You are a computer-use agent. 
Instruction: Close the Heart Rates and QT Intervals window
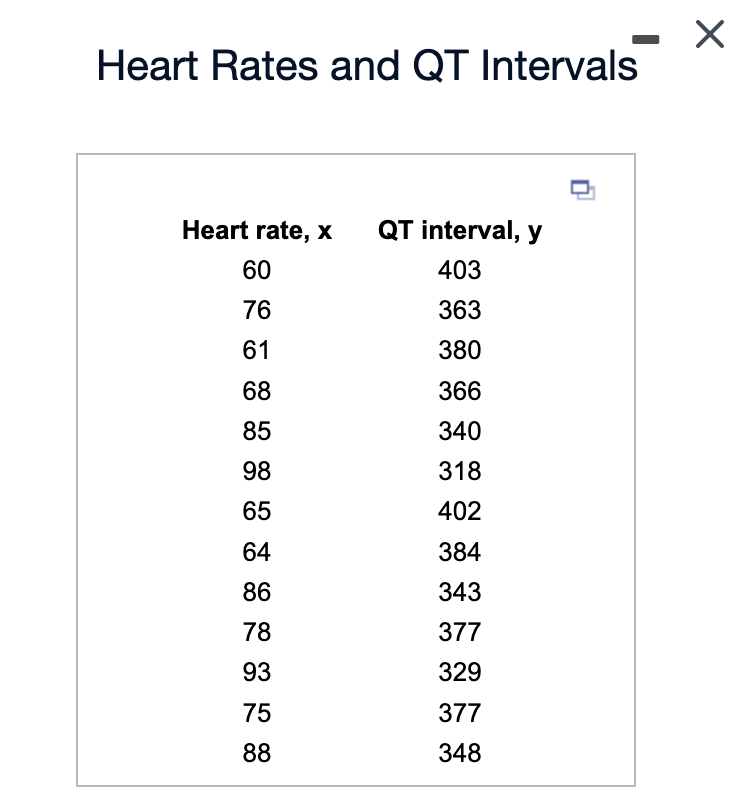[x=709, y=34]
